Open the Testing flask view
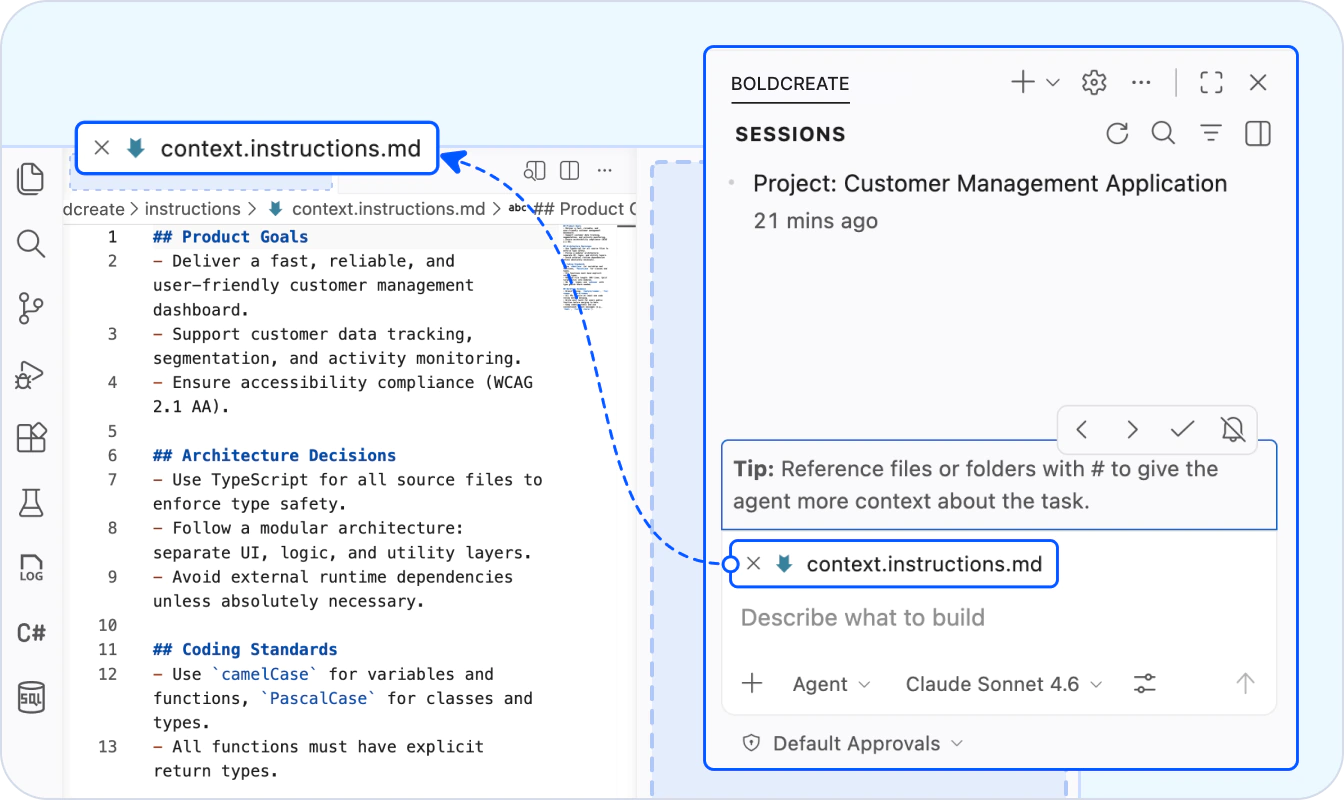 (31, 503)
